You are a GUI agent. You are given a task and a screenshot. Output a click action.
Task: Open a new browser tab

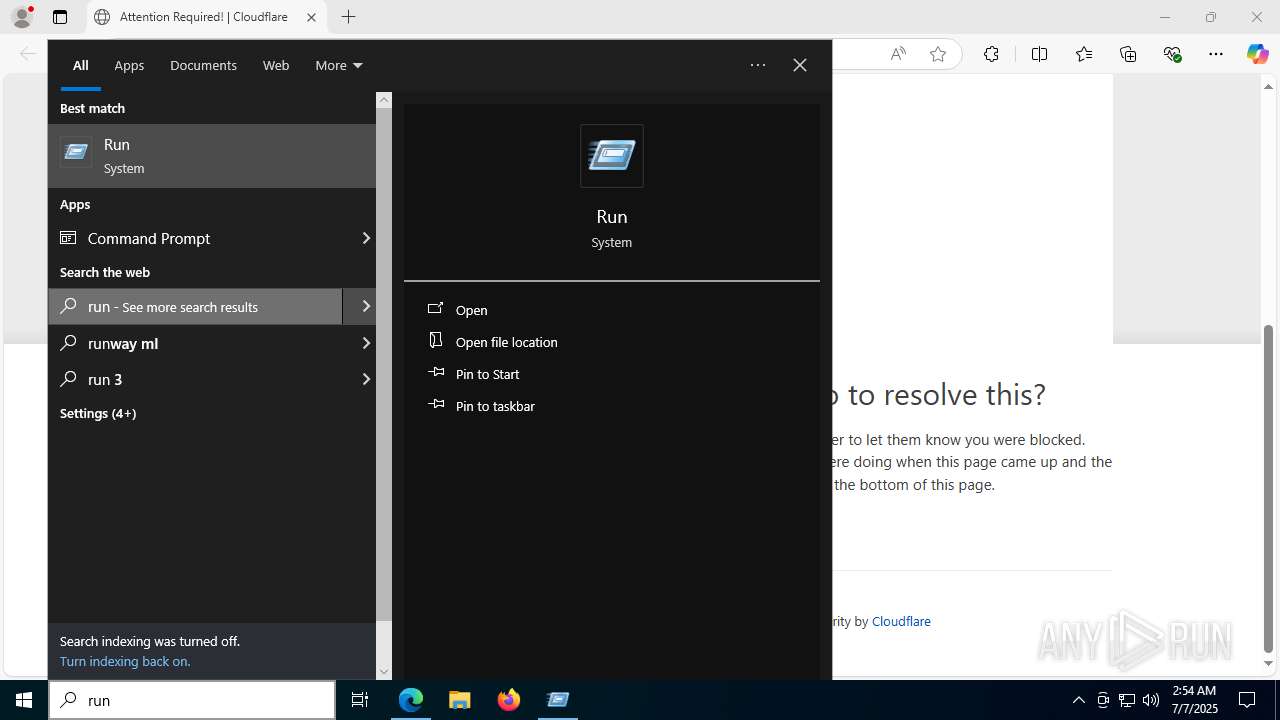pos(348,17)
